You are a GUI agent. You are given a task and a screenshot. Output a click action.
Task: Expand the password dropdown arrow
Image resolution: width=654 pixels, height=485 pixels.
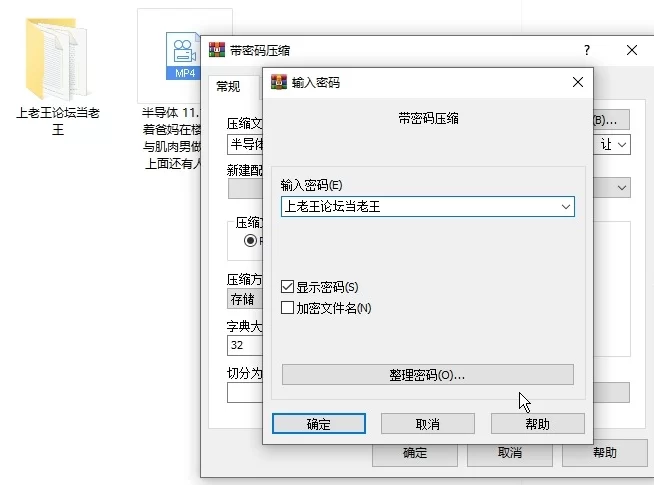(x=566, y=207)
